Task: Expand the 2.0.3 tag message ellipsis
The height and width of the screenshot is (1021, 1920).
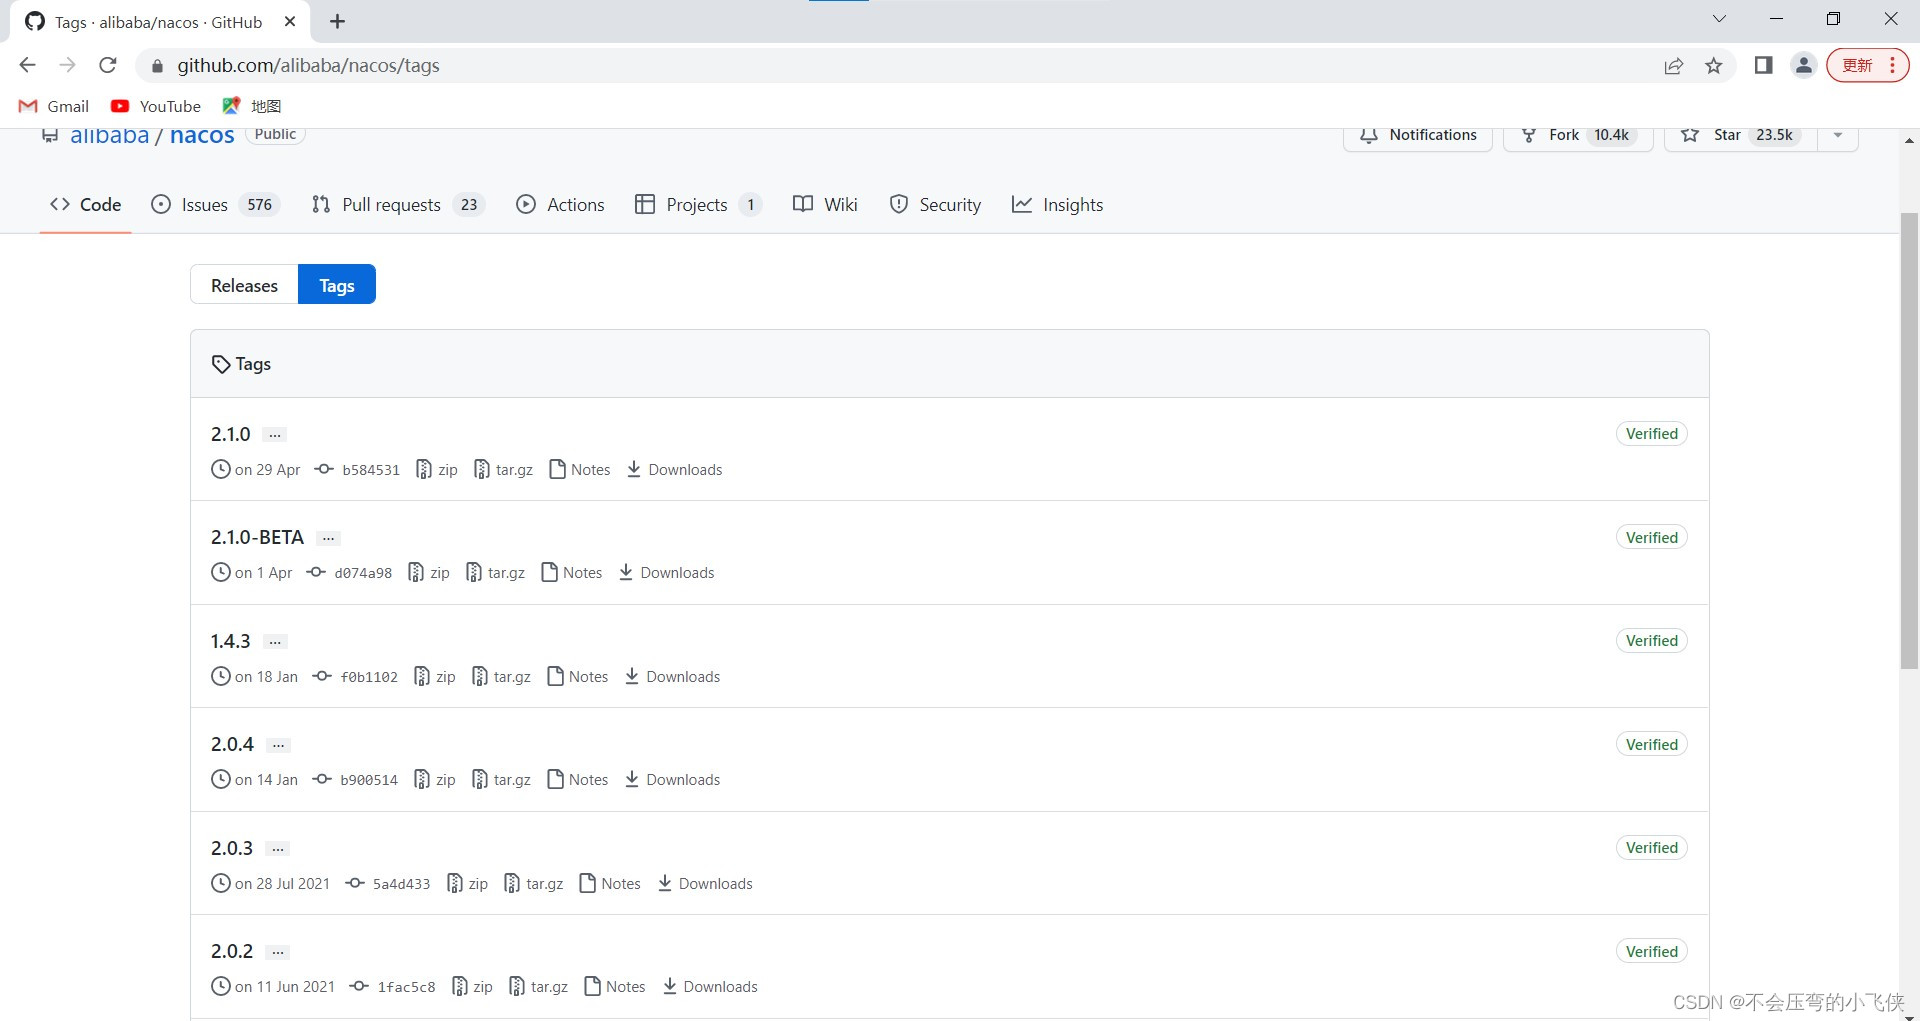Action: tap(278, 849)
